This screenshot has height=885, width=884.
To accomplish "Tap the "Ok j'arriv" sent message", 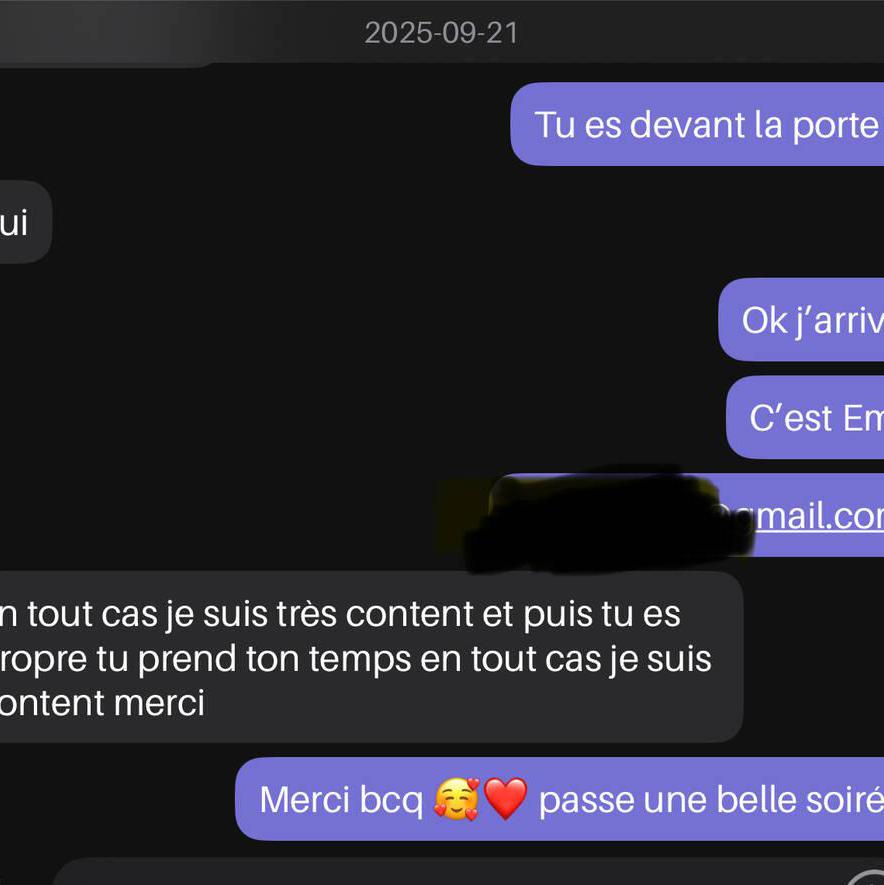I will tap(801, 319).
